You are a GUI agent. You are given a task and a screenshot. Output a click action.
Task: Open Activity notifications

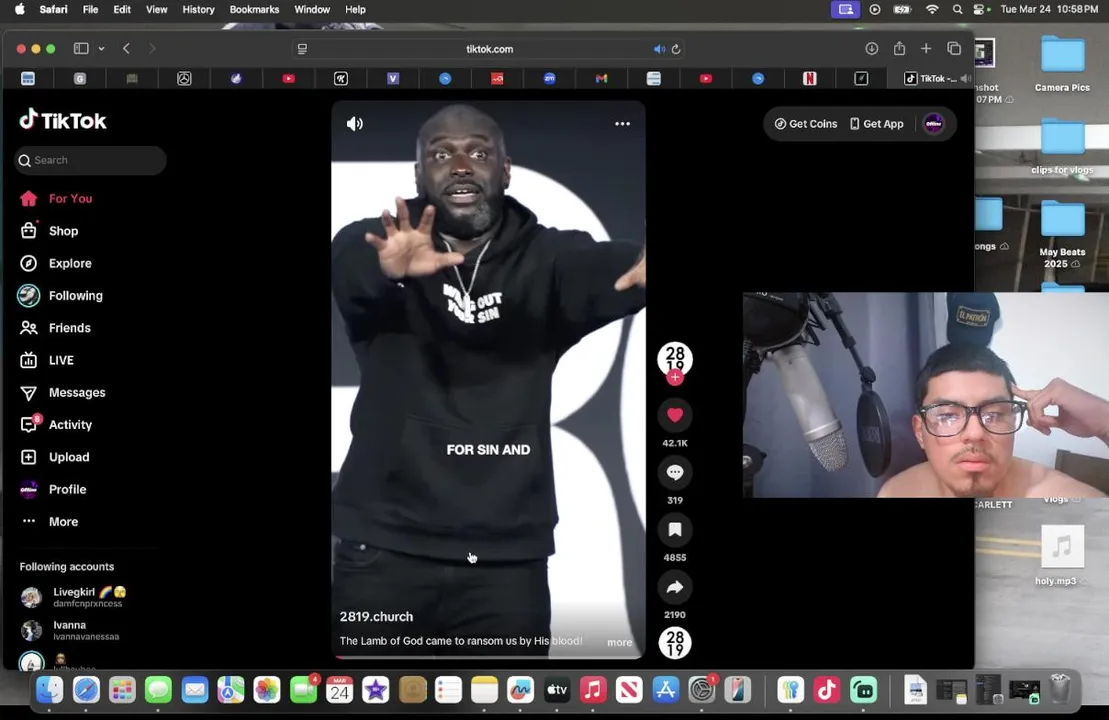(x=56, y=424)
